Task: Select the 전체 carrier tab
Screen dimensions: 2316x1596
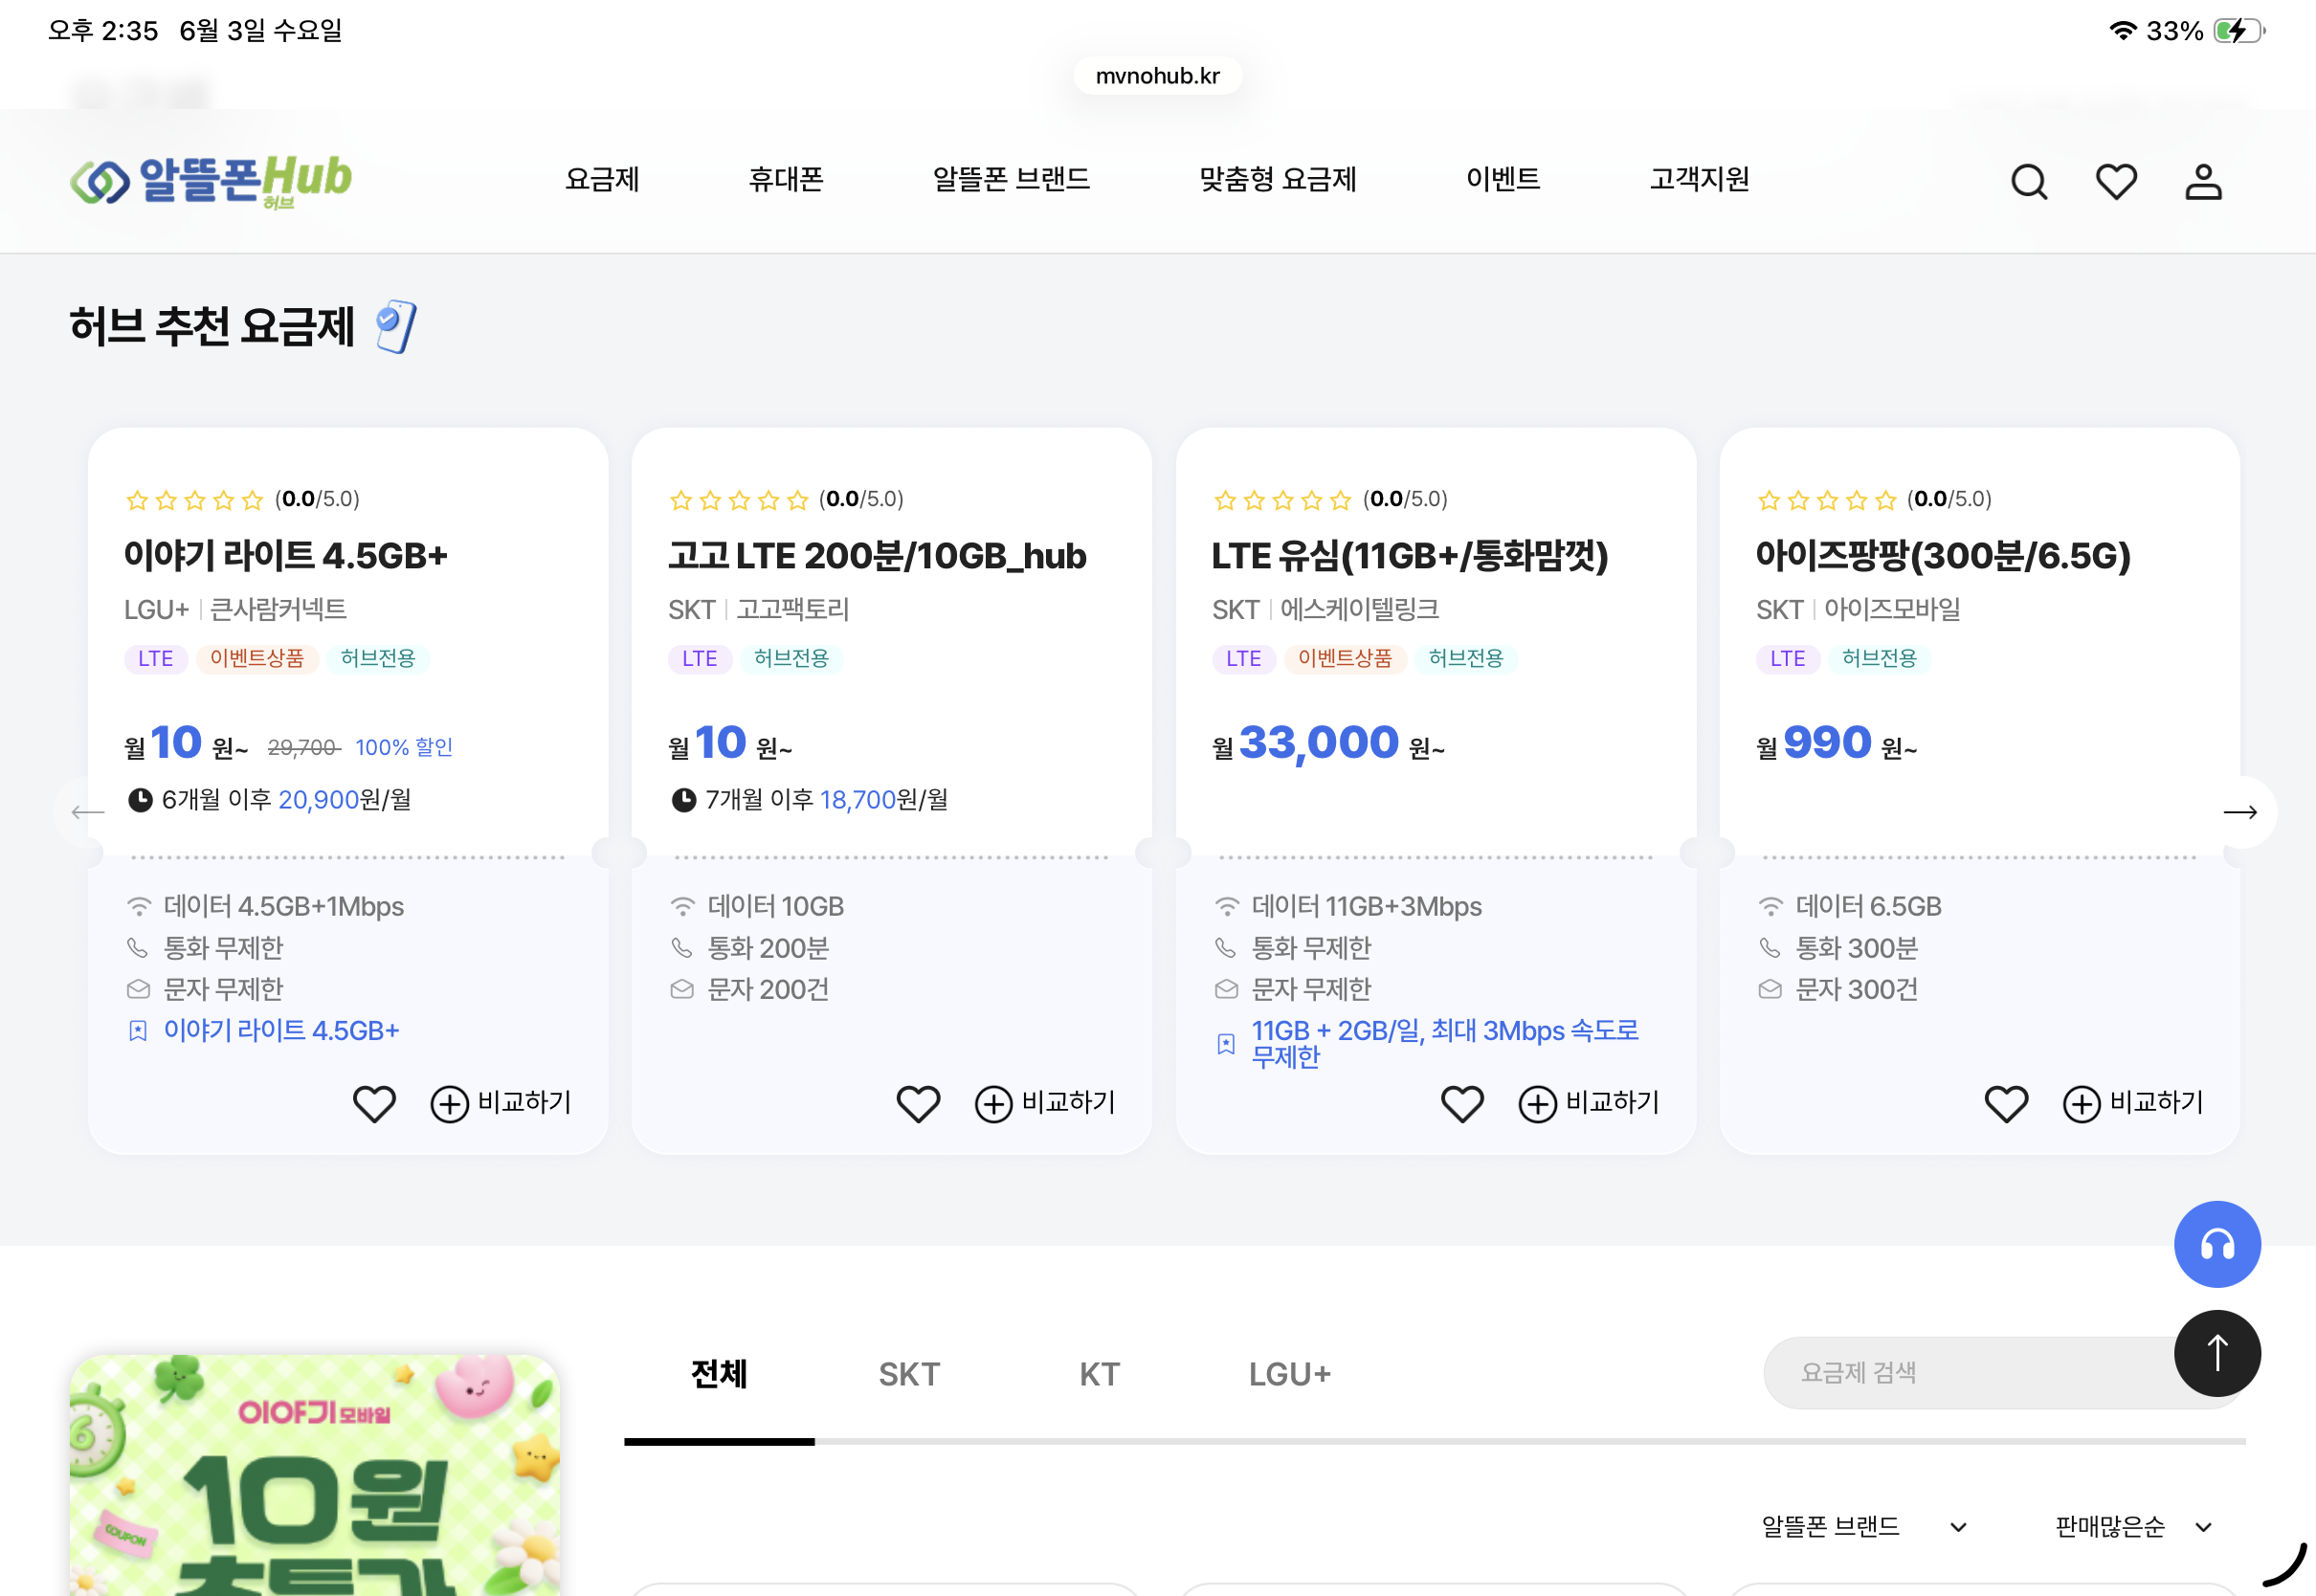Action: (x=719, y=1375)
